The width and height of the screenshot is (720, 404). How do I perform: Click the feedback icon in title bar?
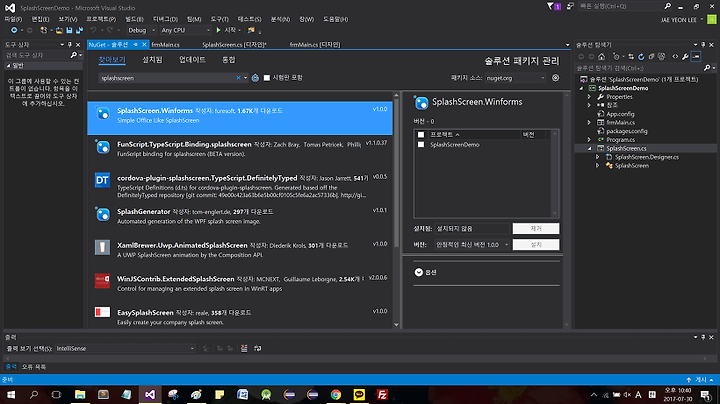pyautogui.click(x=570, y=6)
